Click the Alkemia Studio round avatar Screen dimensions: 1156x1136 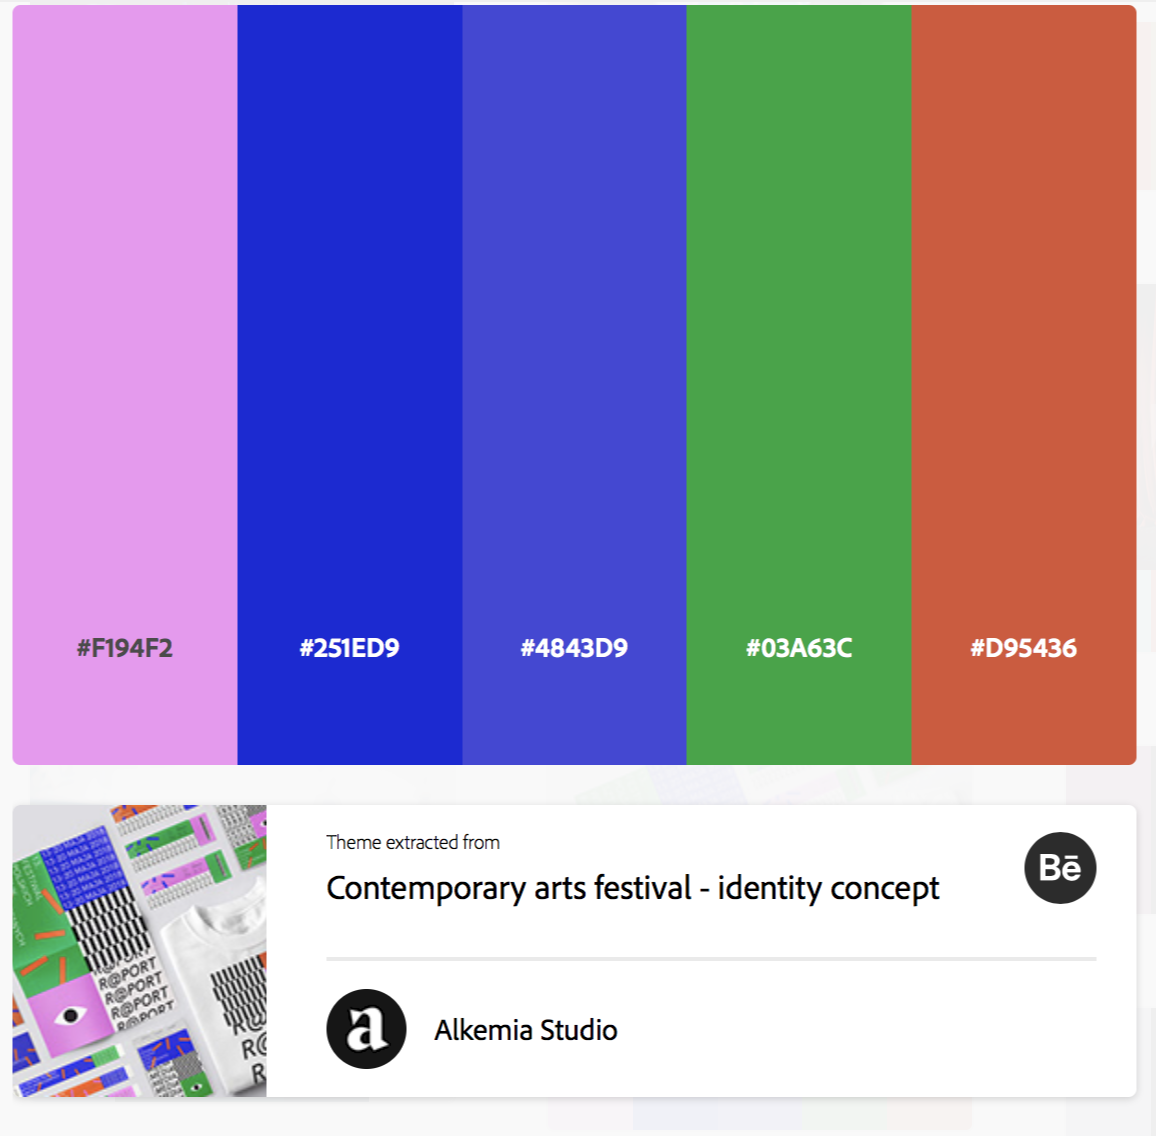(366, 1029)
